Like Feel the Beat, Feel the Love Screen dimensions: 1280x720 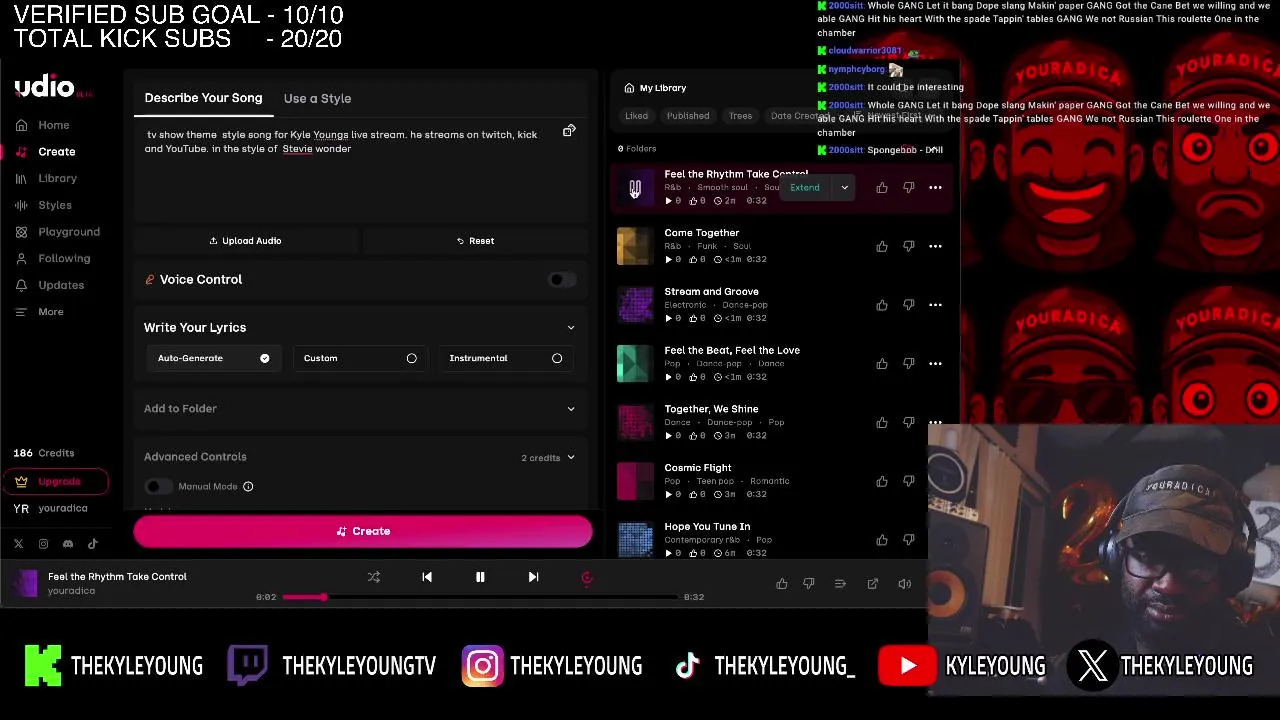pyautogui.click(x=882, y=364)
